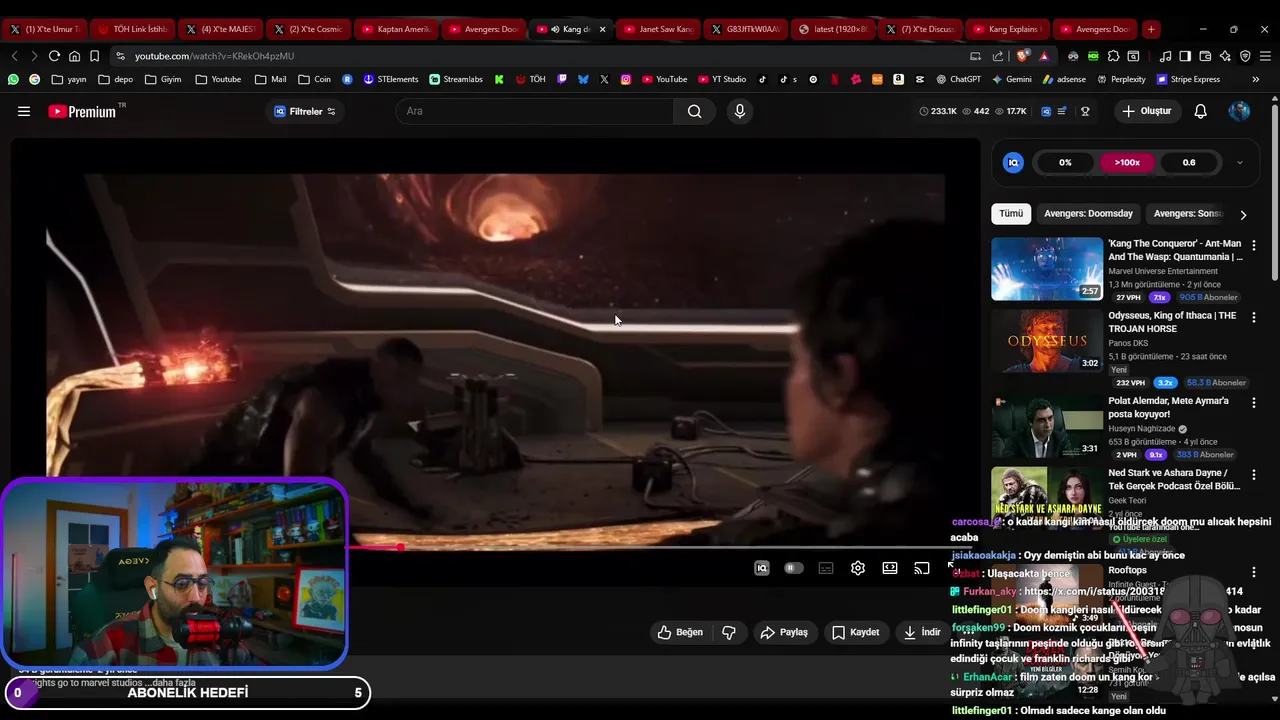The height and width of the screenshot is (720, 1280).
Task: Open the Netflix bookmark icon
Action: pos(835,79)
